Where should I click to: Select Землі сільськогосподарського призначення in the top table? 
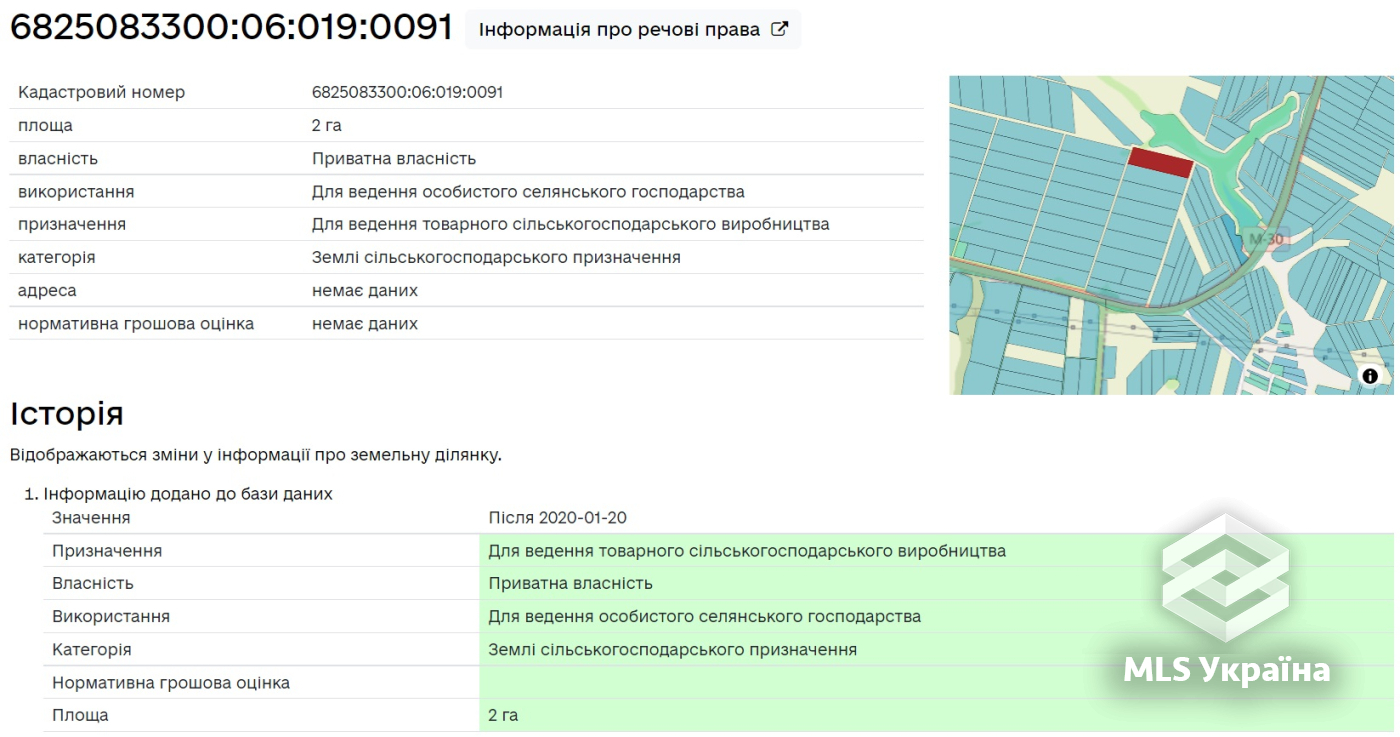496,257
